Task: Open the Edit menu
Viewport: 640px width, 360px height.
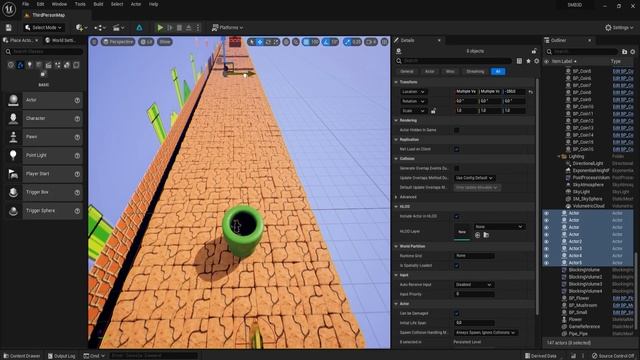Action: coord(40,4)
